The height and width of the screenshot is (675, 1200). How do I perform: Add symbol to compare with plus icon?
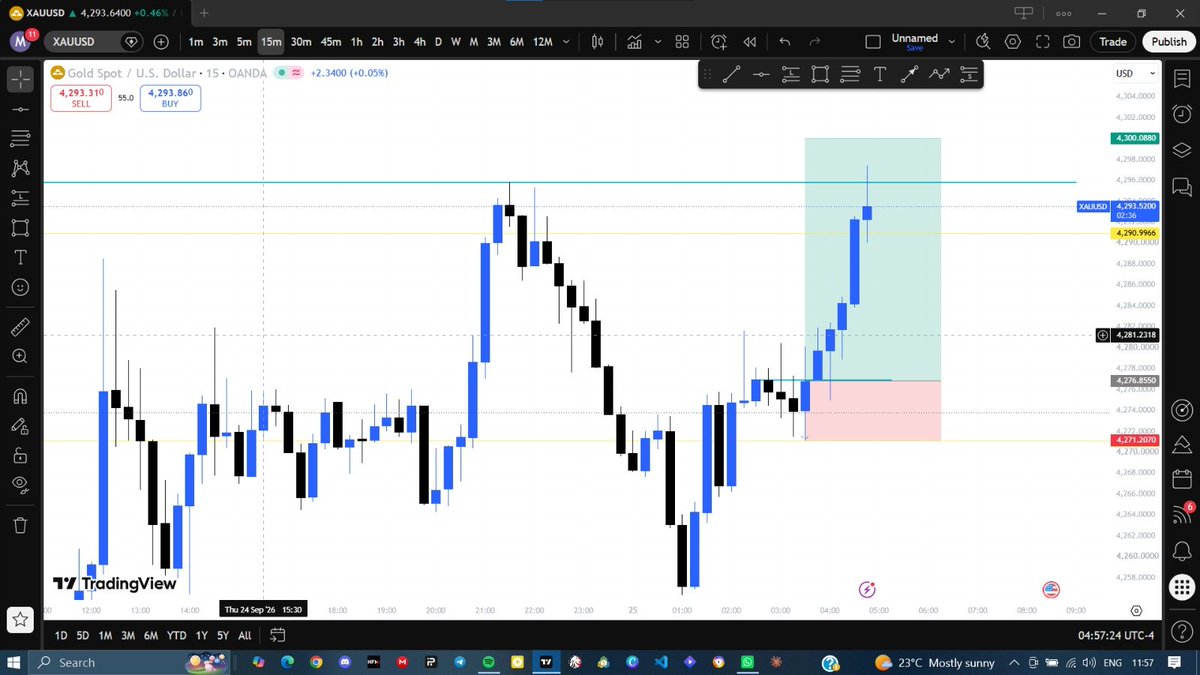[162, 42]
